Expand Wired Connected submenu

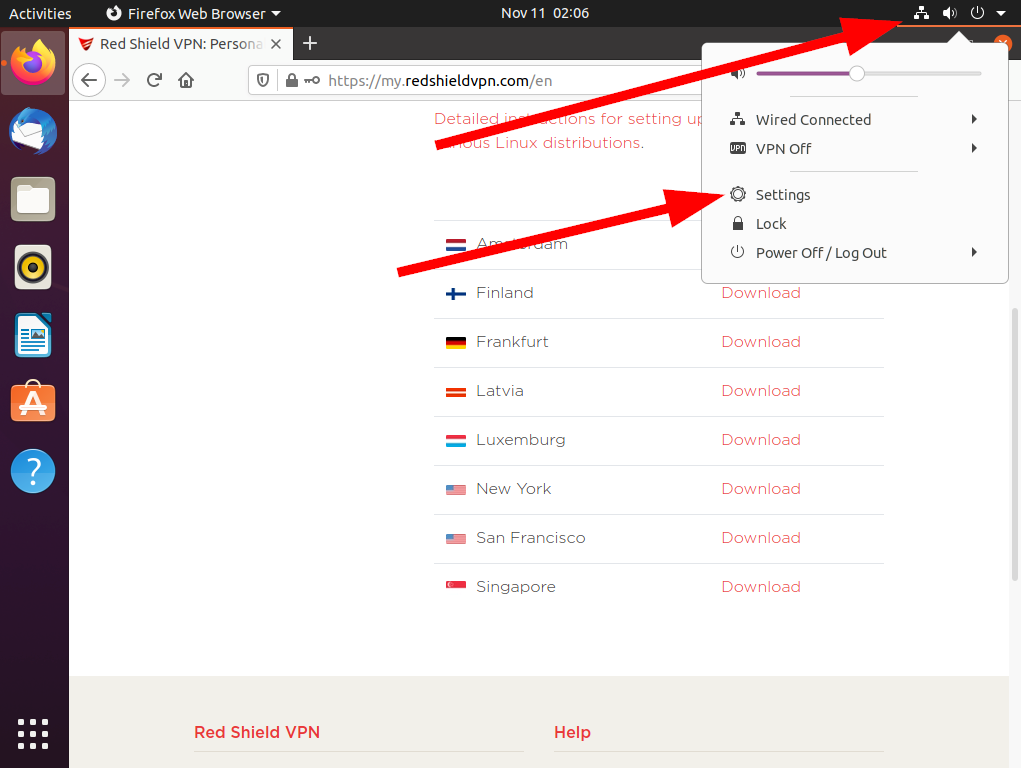[854, 120]
